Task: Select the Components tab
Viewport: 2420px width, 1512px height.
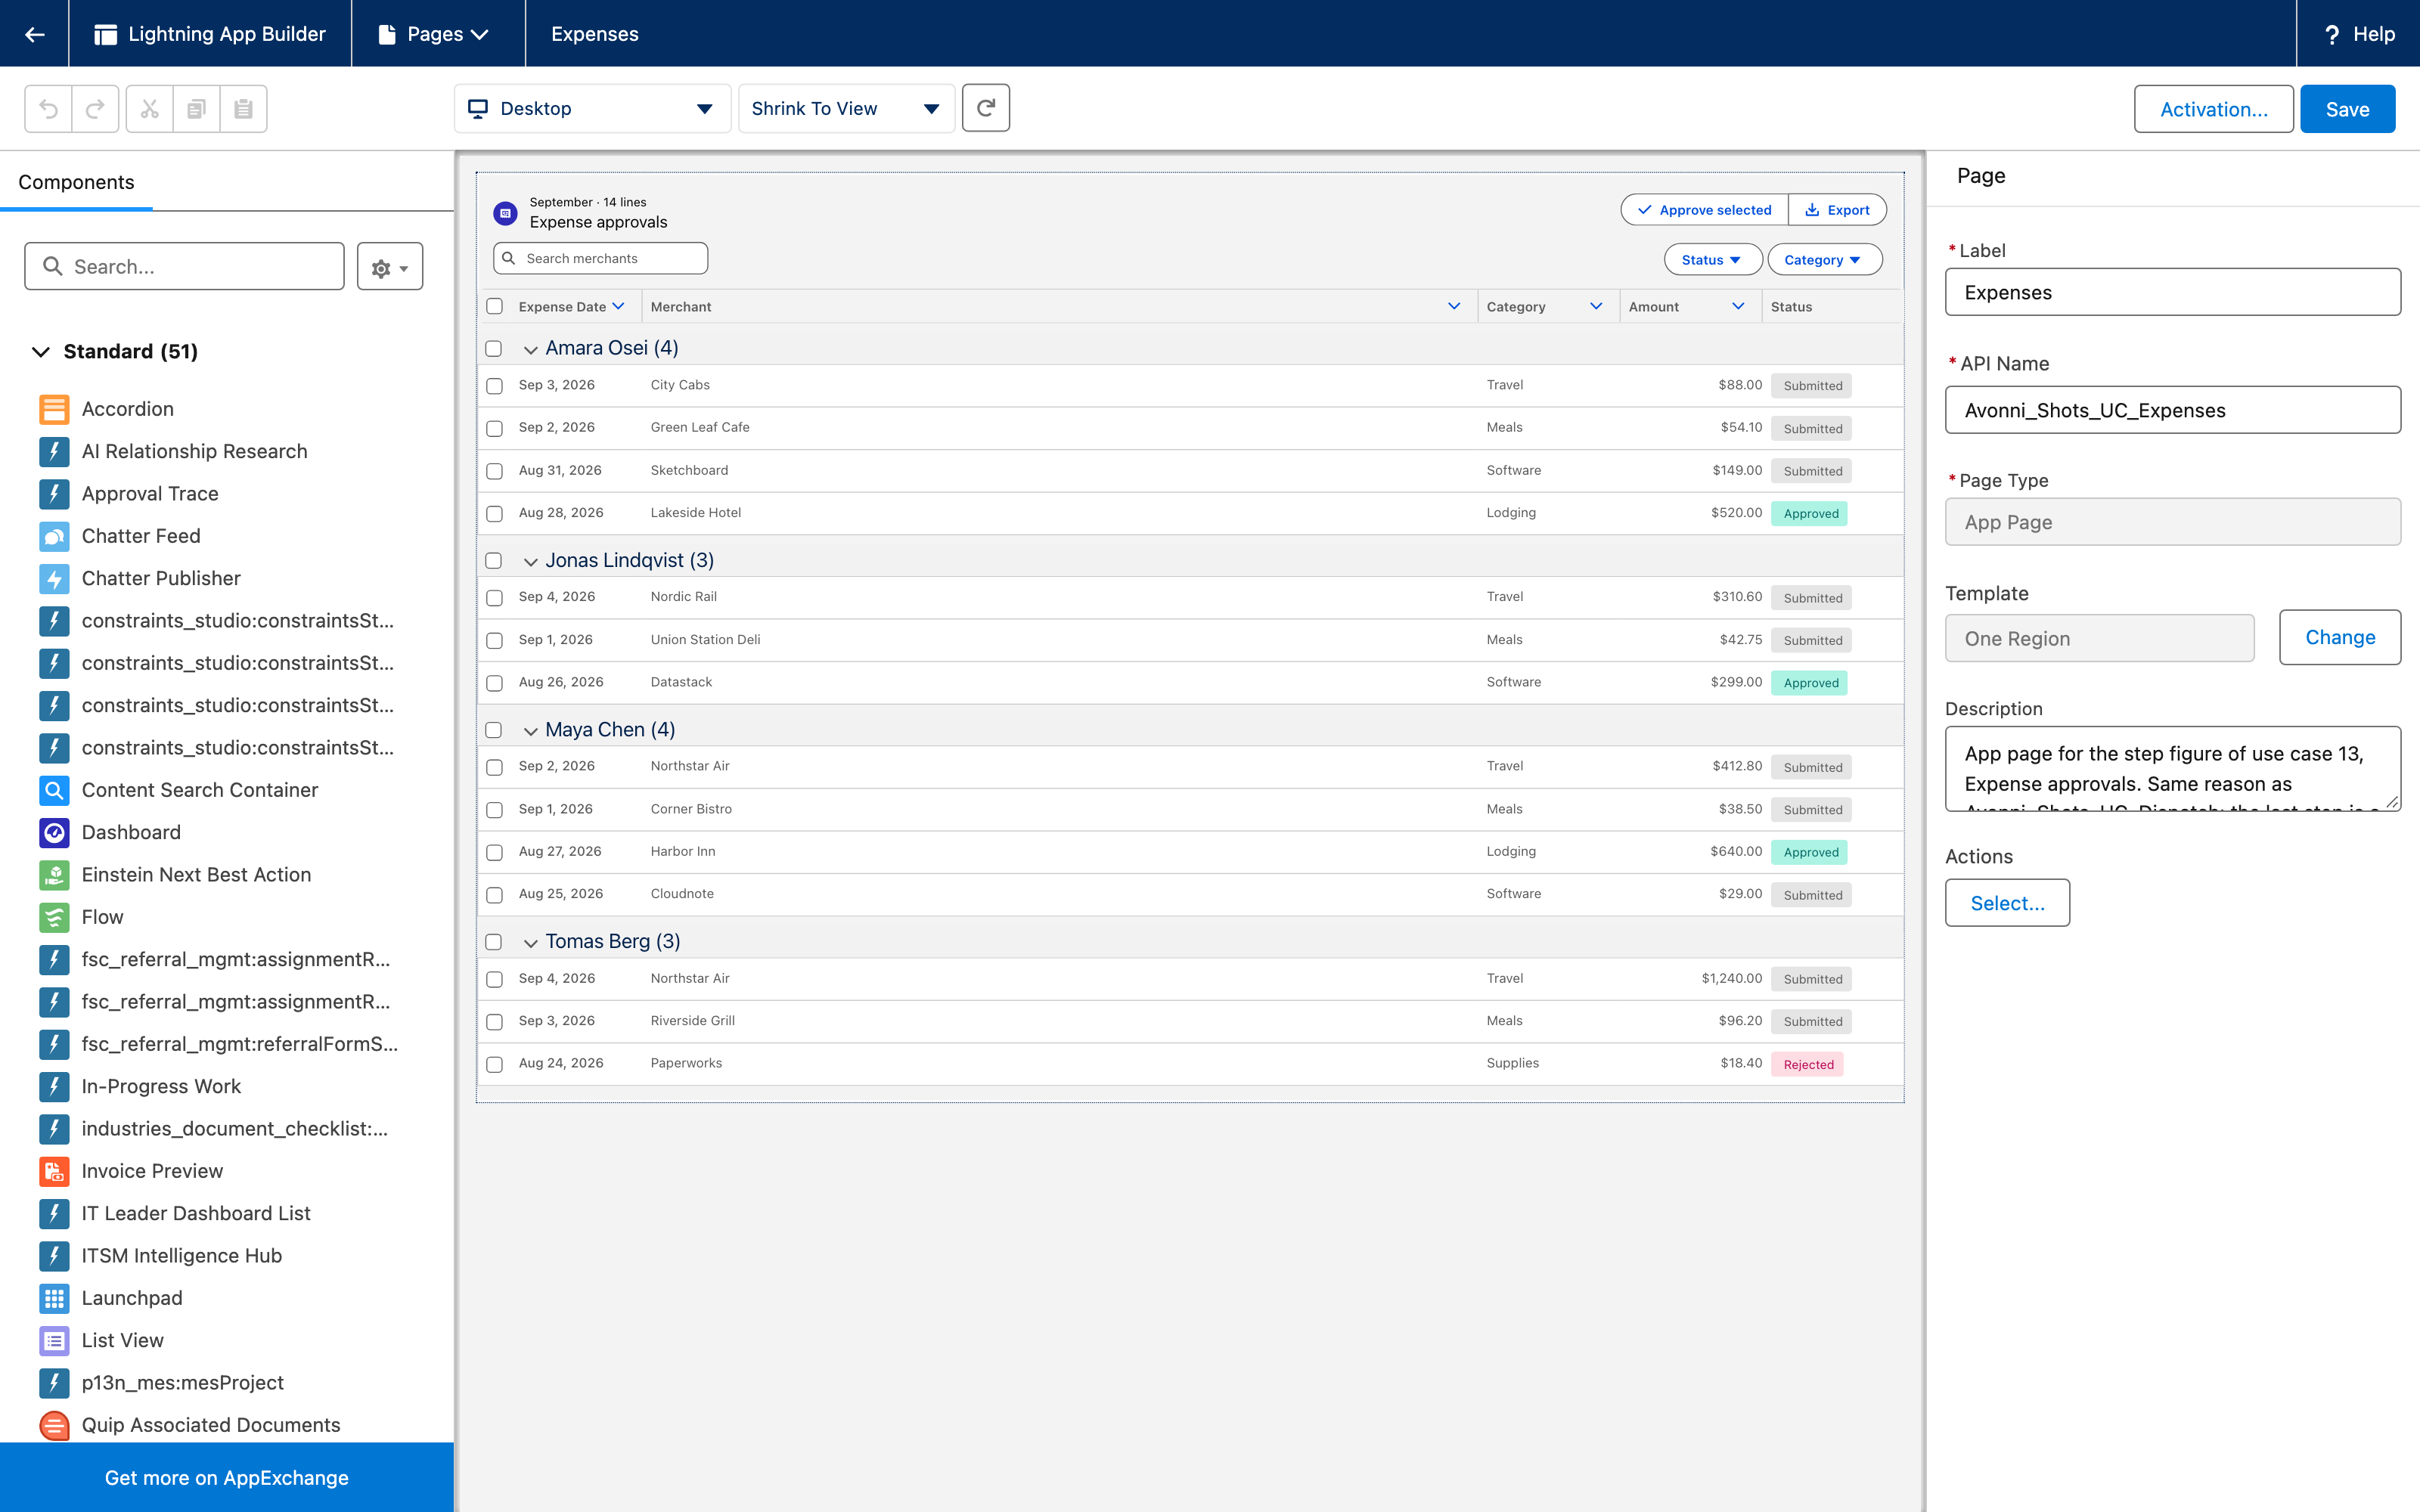Action: point(76,182)
